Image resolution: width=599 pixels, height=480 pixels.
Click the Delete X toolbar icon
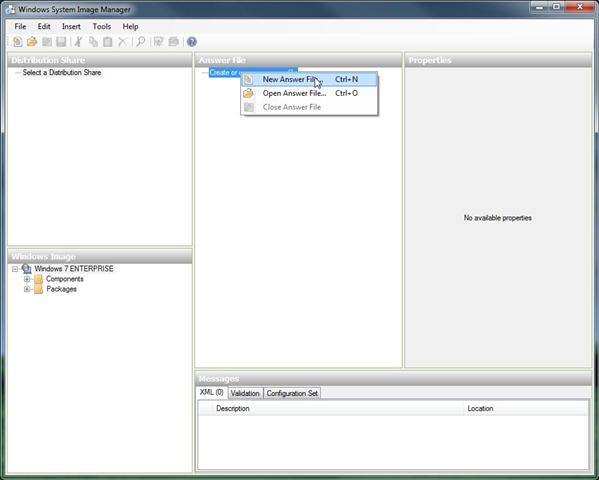122,42
